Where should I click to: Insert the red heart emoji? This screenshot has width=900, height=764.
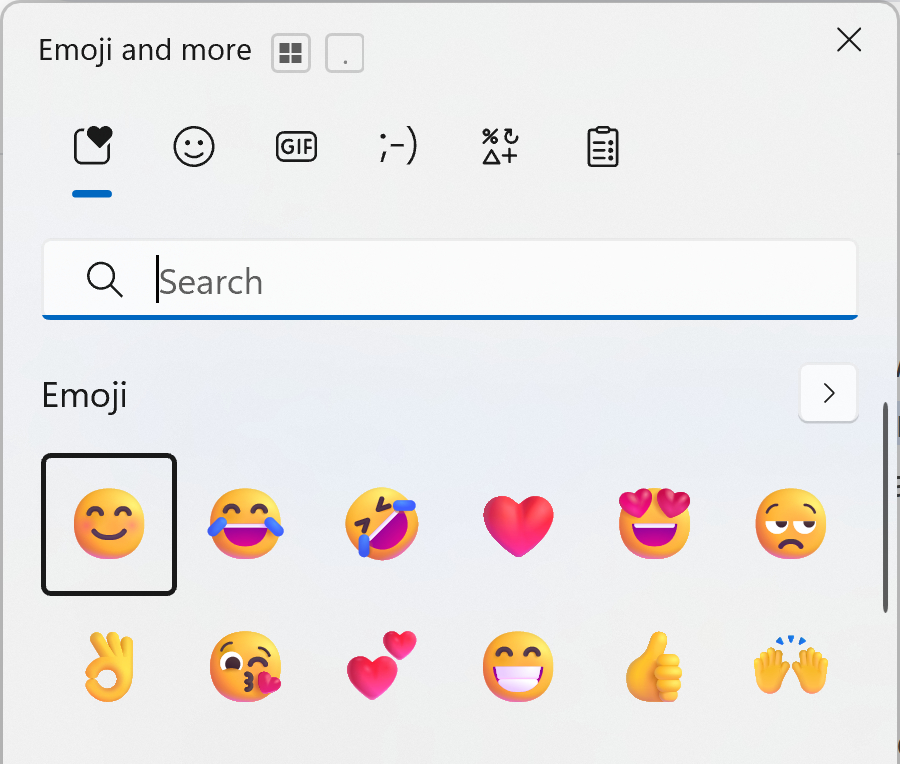[518, 525]
